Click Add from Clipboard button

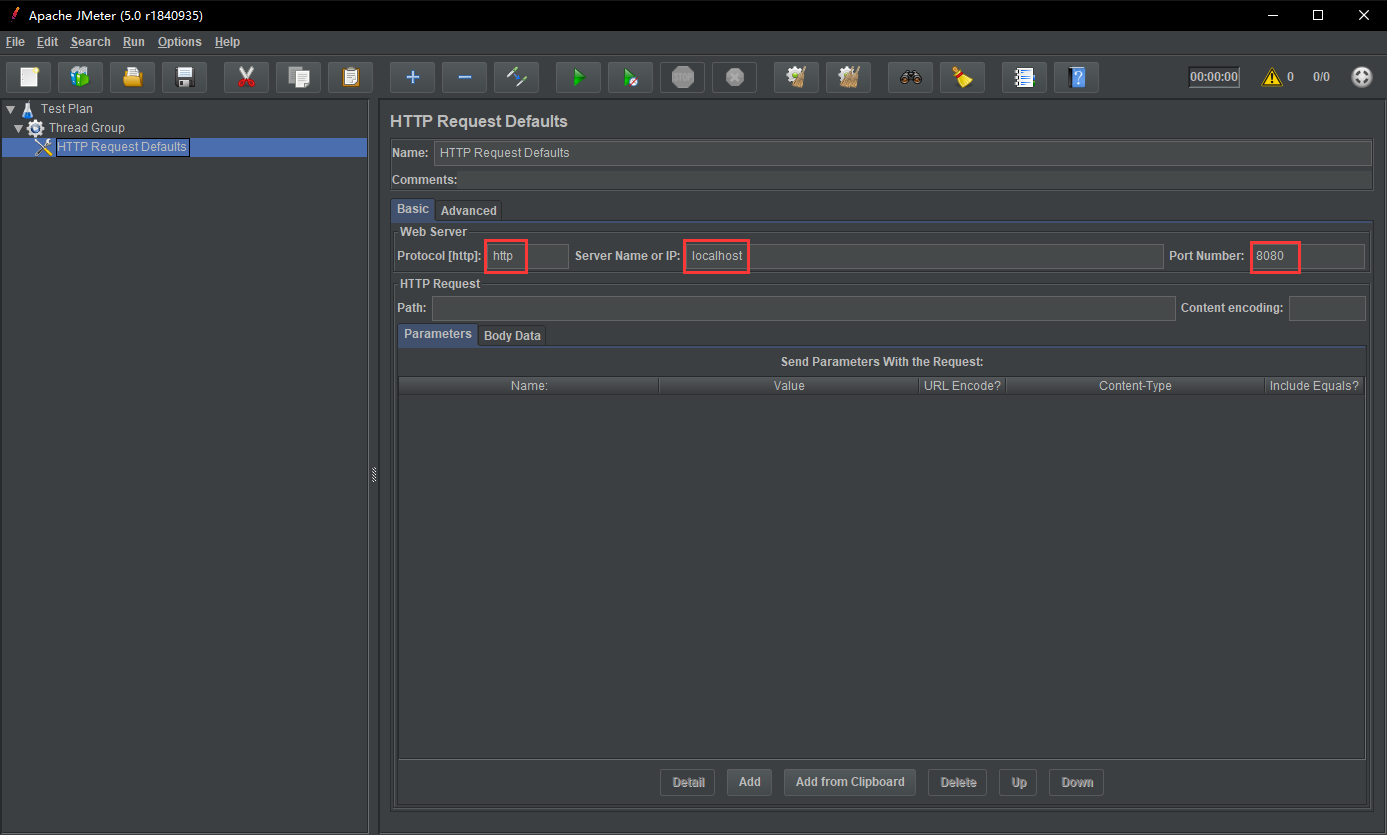[850, 782]
